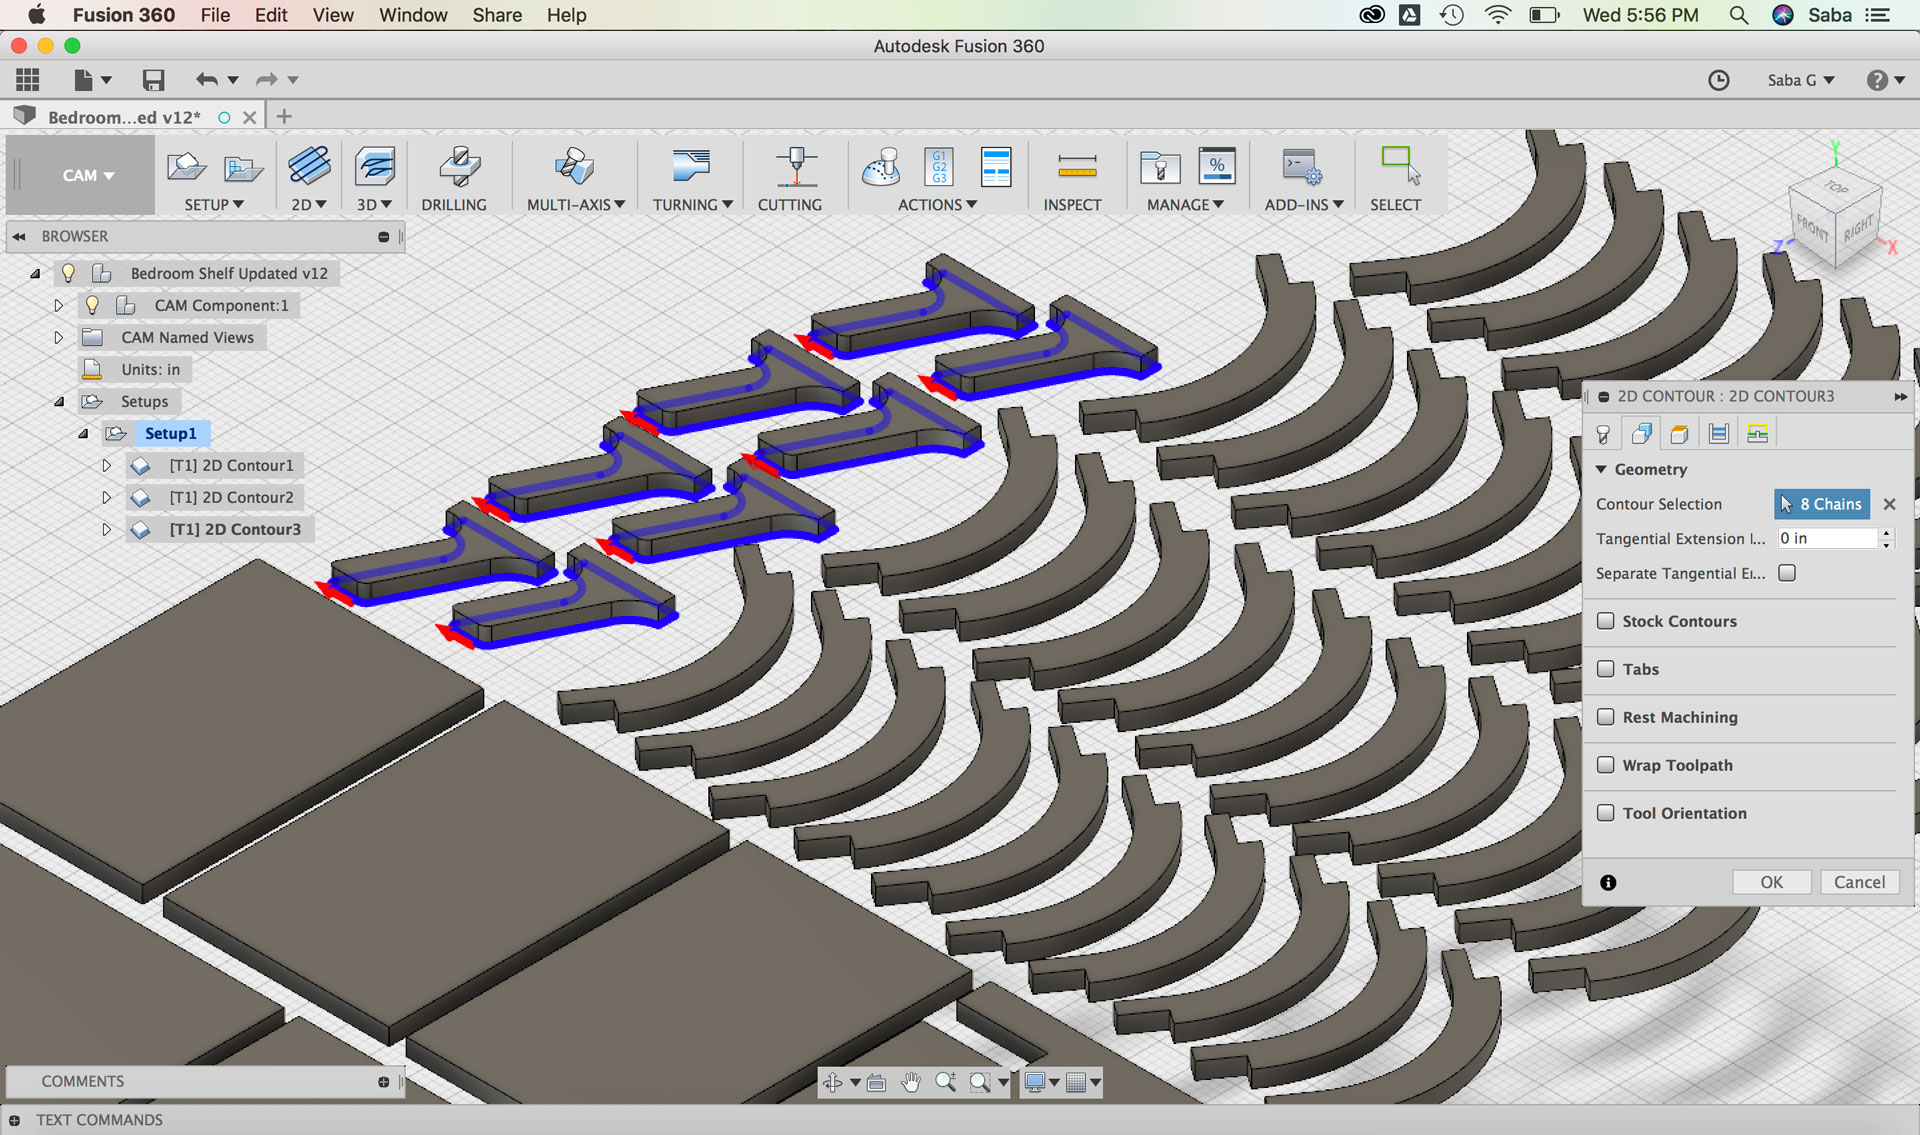
Task: Click the Simulate icon in Actions
Action: (881, 167)
